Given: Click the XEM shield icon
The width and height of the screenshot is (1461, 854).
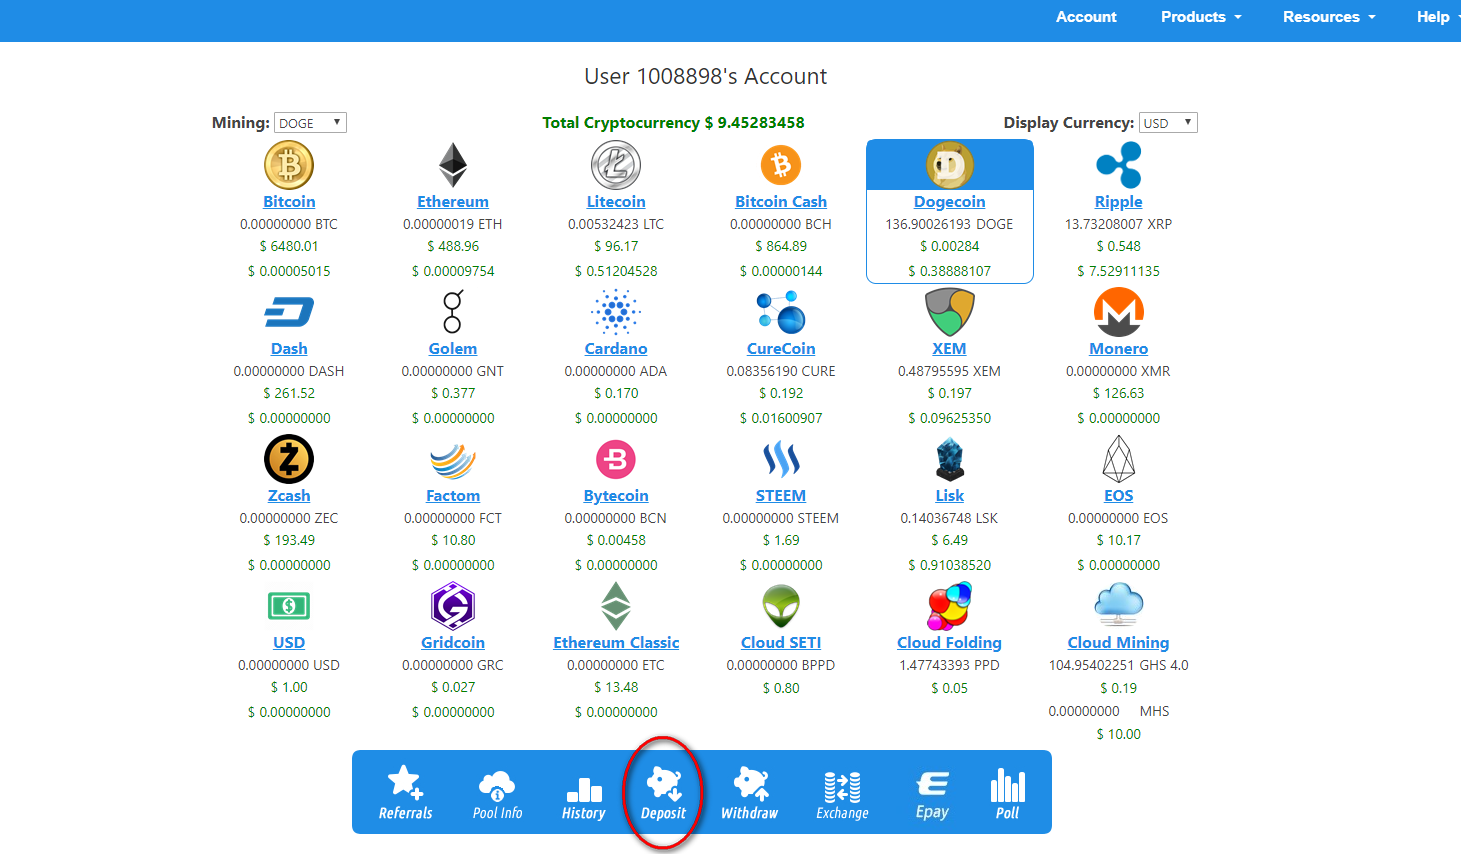Looking at the screenshot, I should point(950,312).
